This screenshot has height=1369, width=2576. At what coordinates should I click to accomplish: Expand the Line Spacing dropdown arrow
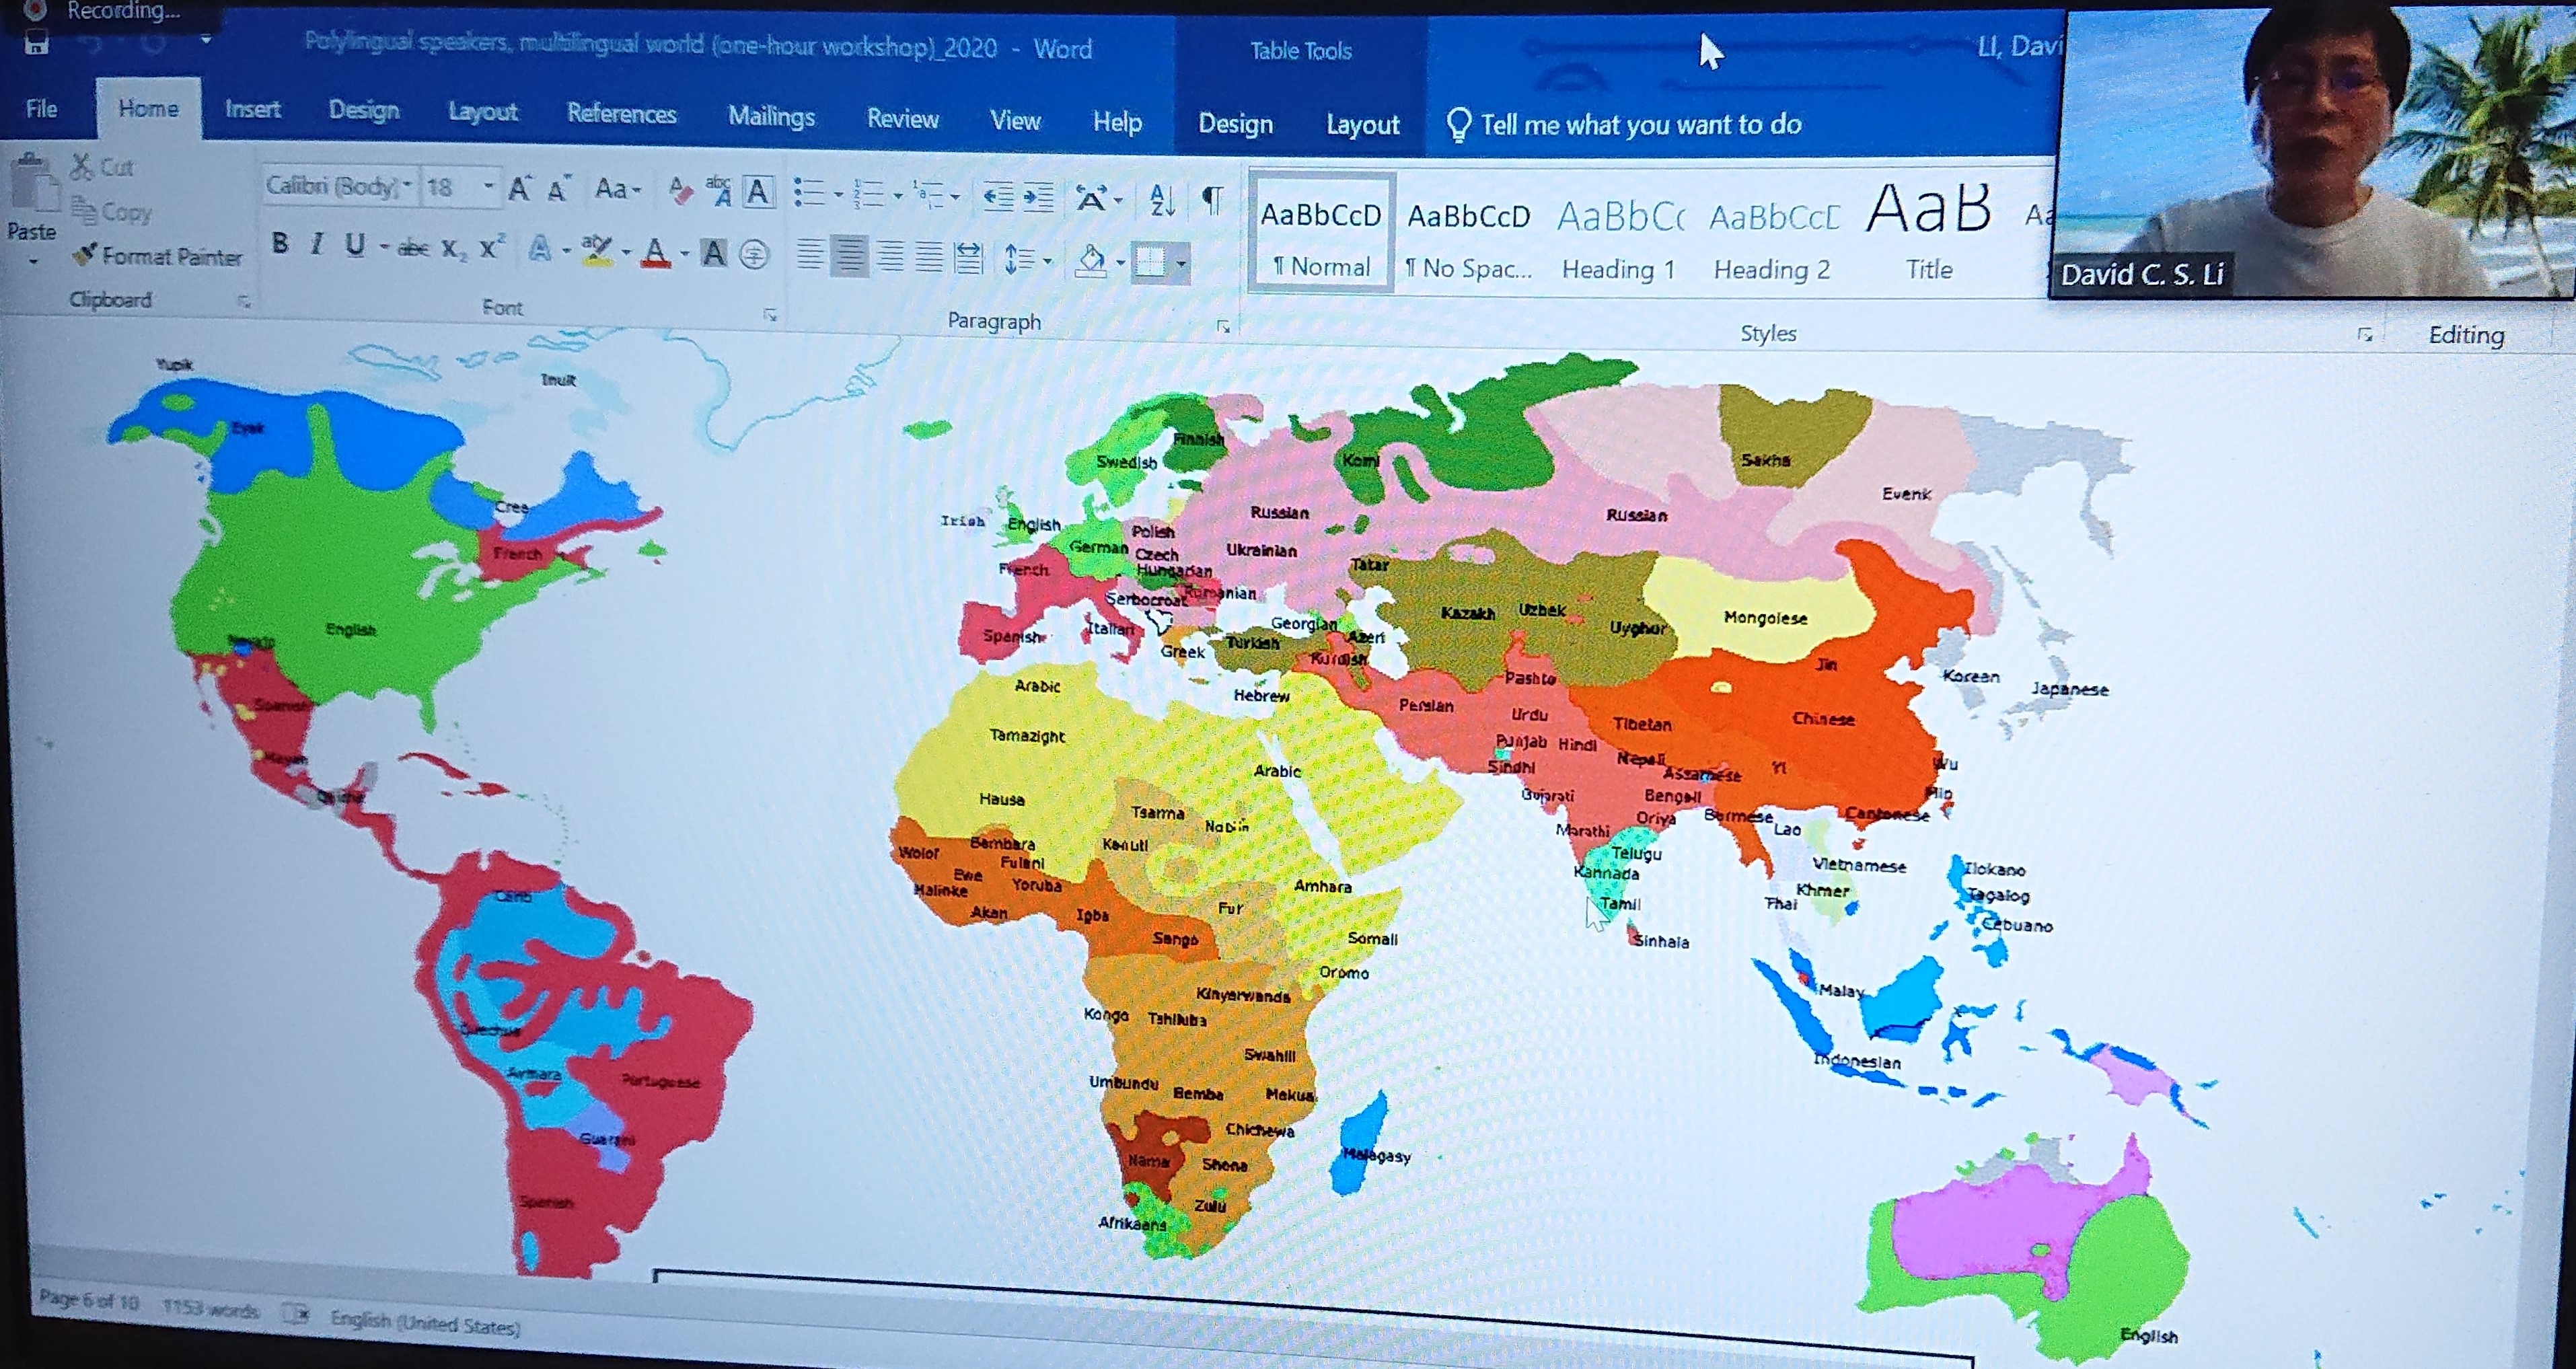click(x=1048, y=261)
